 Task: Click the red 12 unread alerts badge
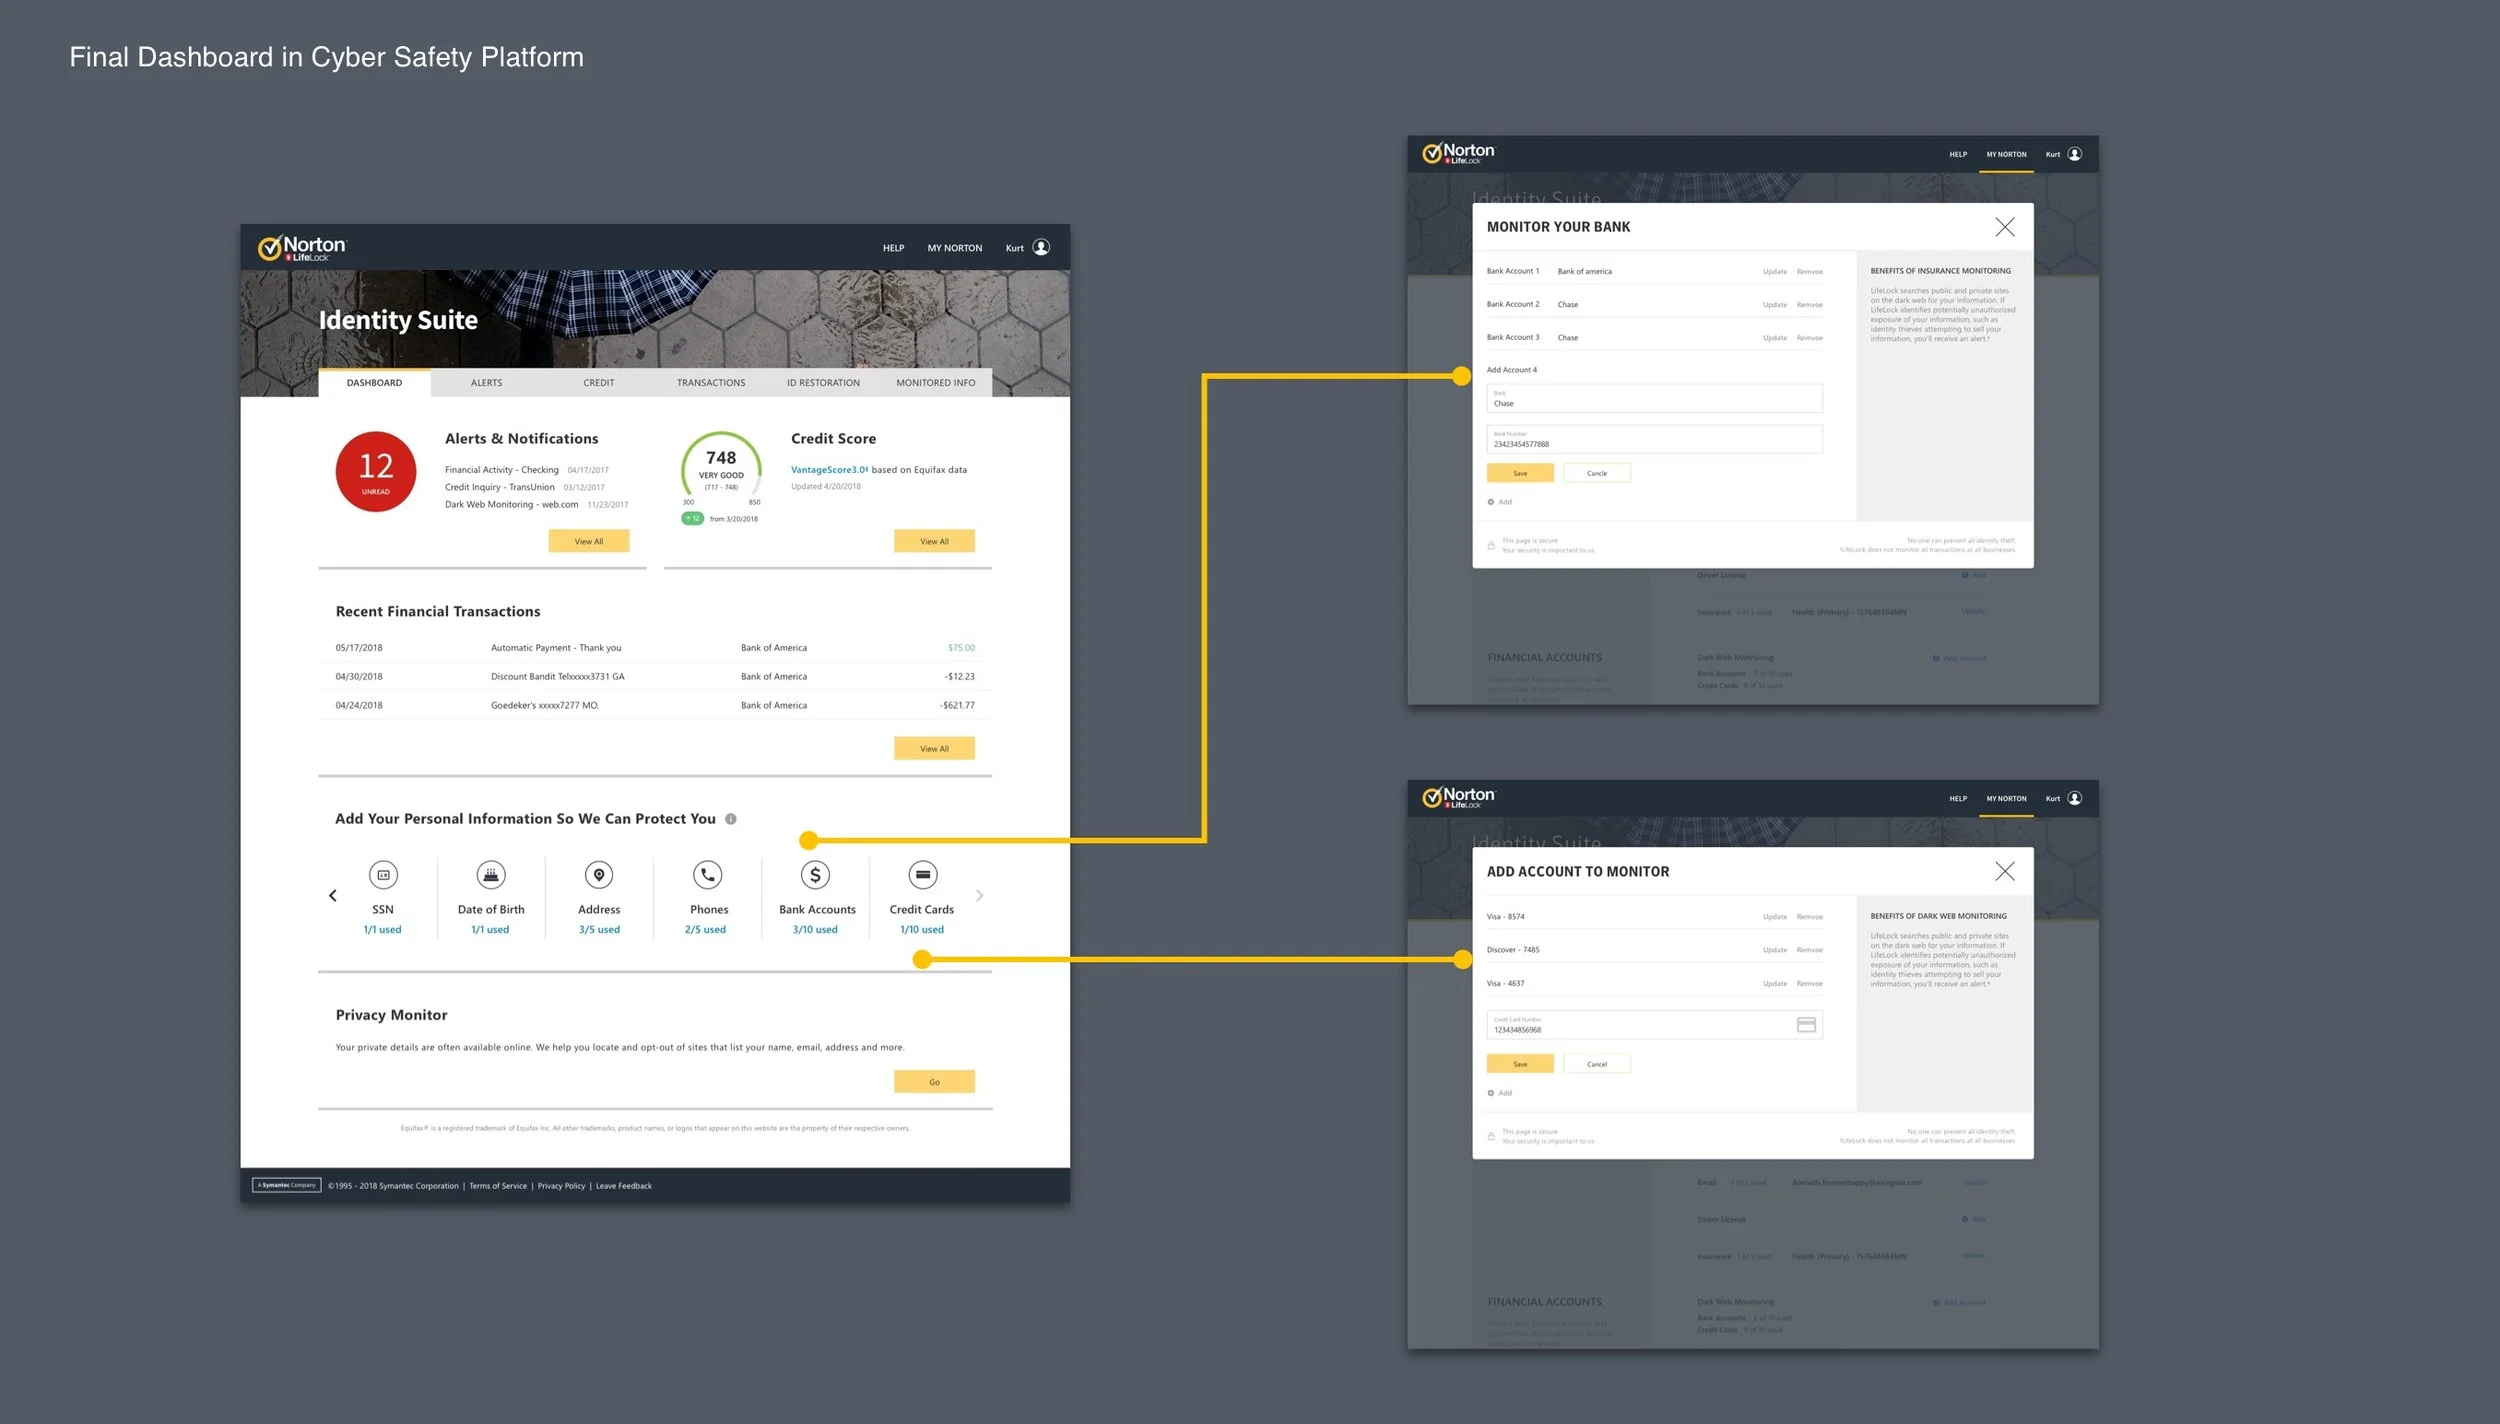coord(376,472)
